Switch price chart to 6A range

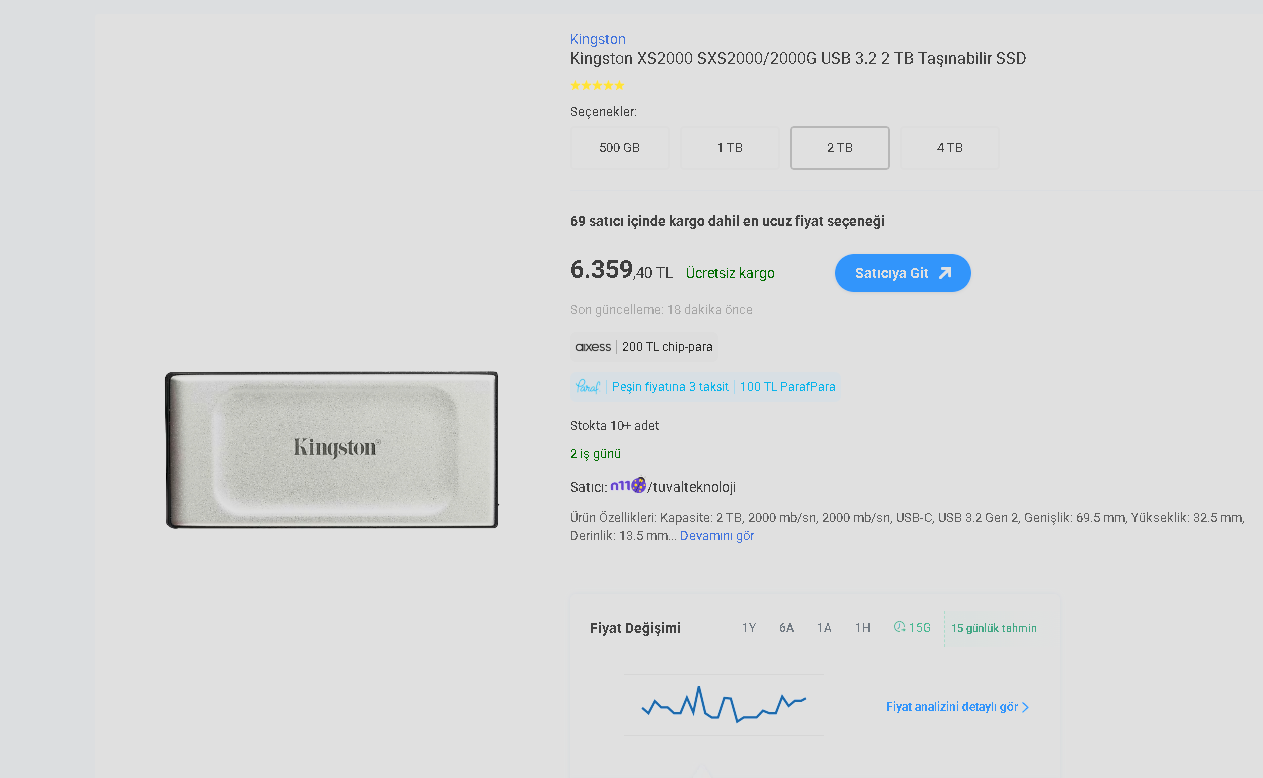[787, 628]
